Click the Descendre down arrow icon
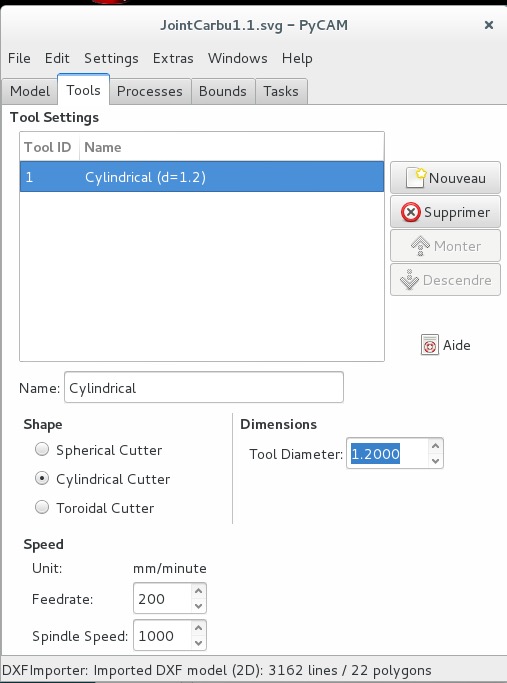The height and width of the screenshot is (683, 507). pos(409,280)
